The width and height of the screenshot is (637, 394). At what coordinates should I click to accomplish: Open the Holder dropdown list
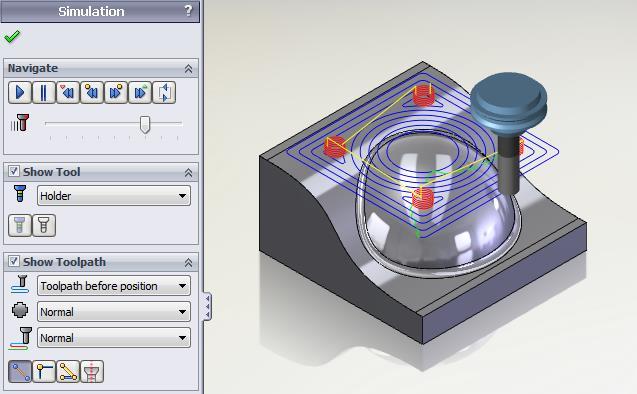114,196
